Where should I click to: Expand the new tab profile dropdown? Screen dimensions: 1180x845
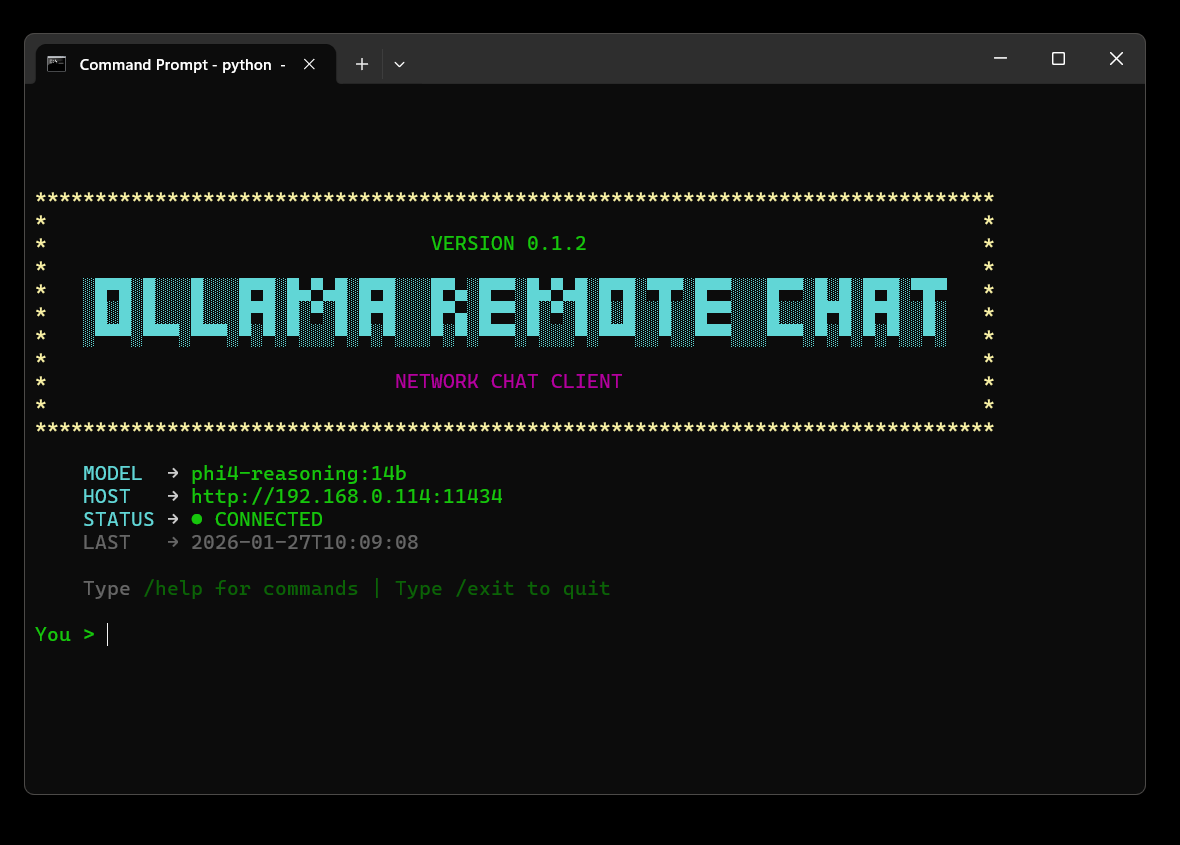coord(400,65)
